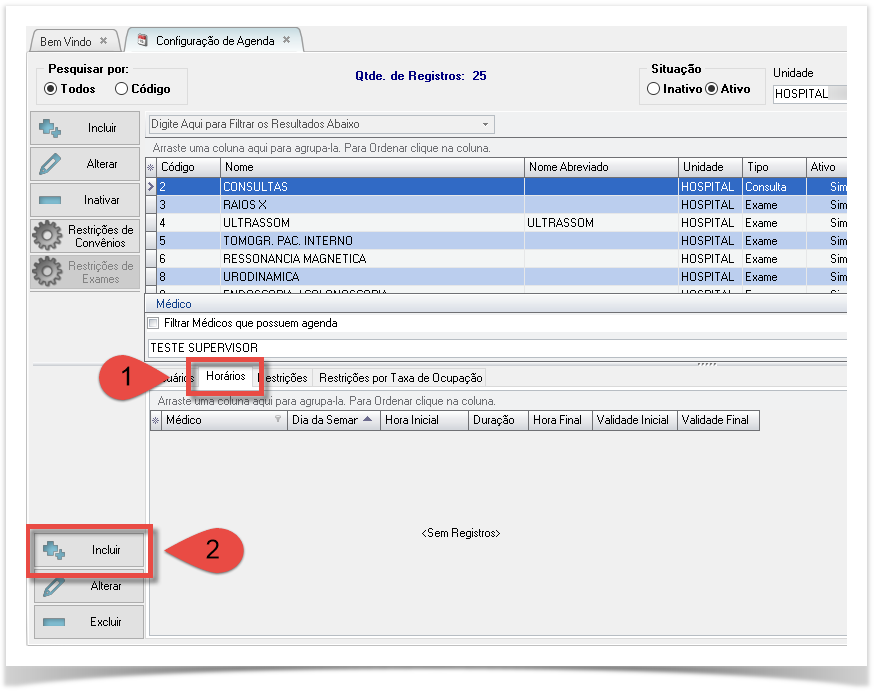This screenshot has height=695, width=881.
Task: Click the Inativar minus icon
Action: coord(51,200)
